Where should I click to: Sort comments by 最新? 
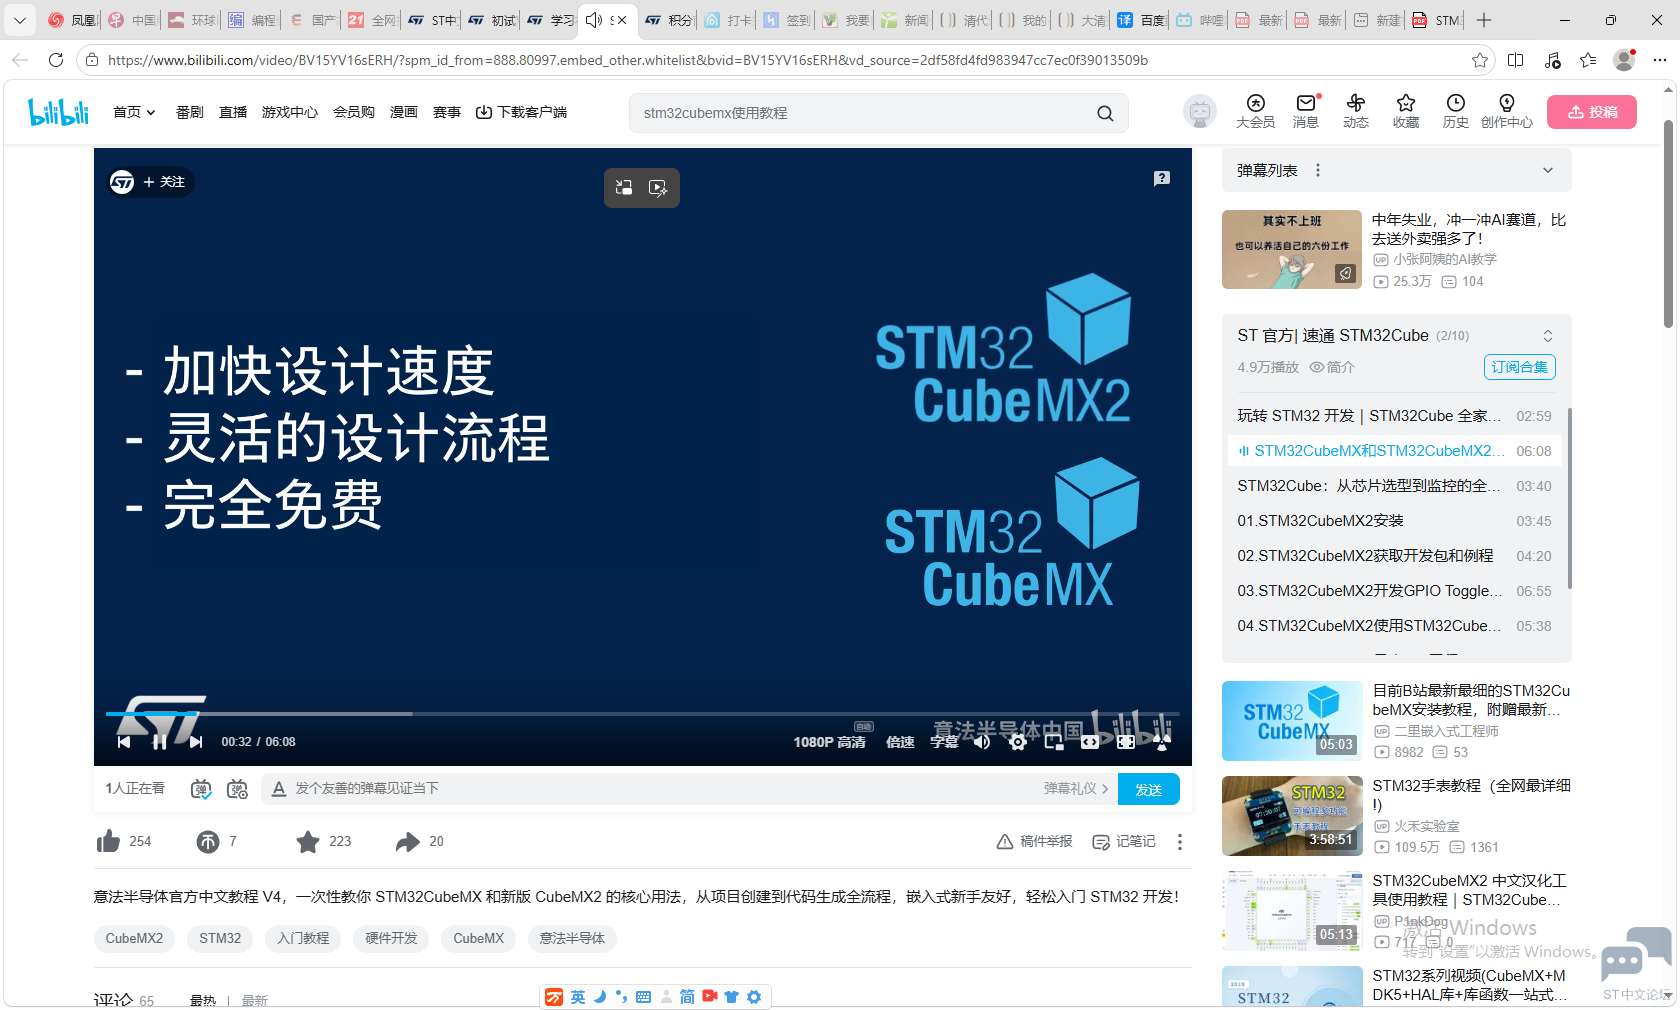tap(254, 1000)
